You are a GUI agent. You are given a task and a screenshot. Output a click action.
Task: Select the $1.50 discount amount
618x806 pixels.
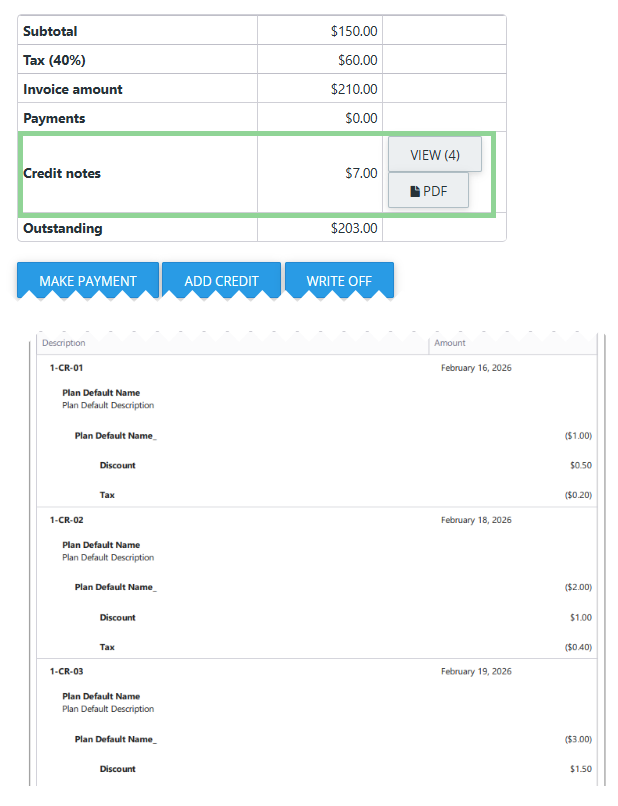pos(581,769)
